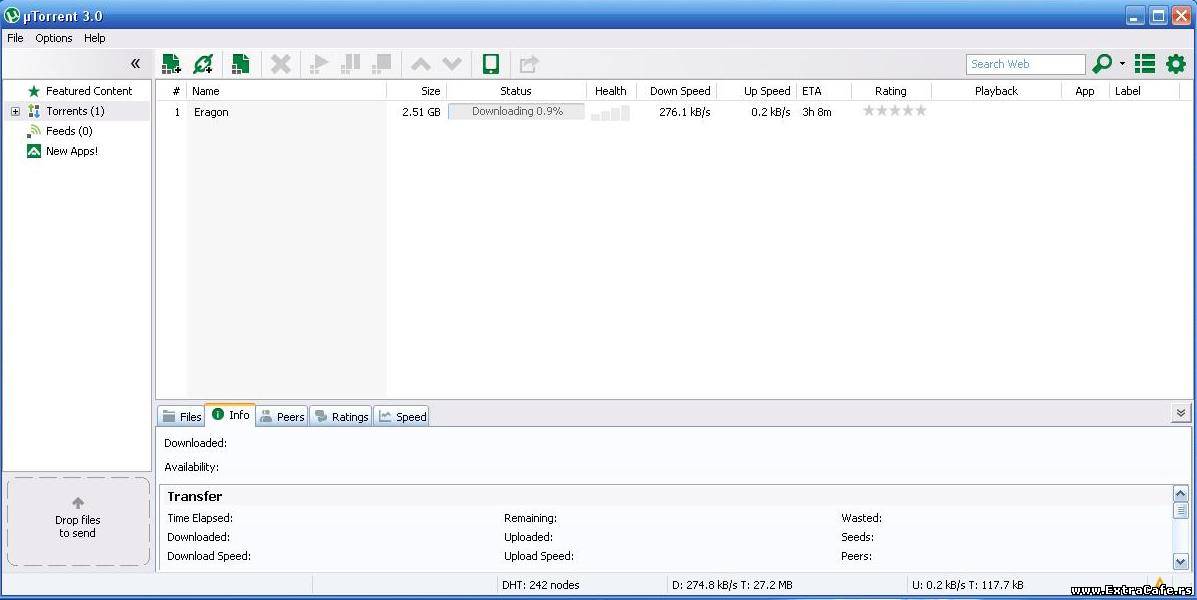
Task: Click D: 274.8 kB/s status bar entry
Action: pyautogui.click(x=732, y=585)
